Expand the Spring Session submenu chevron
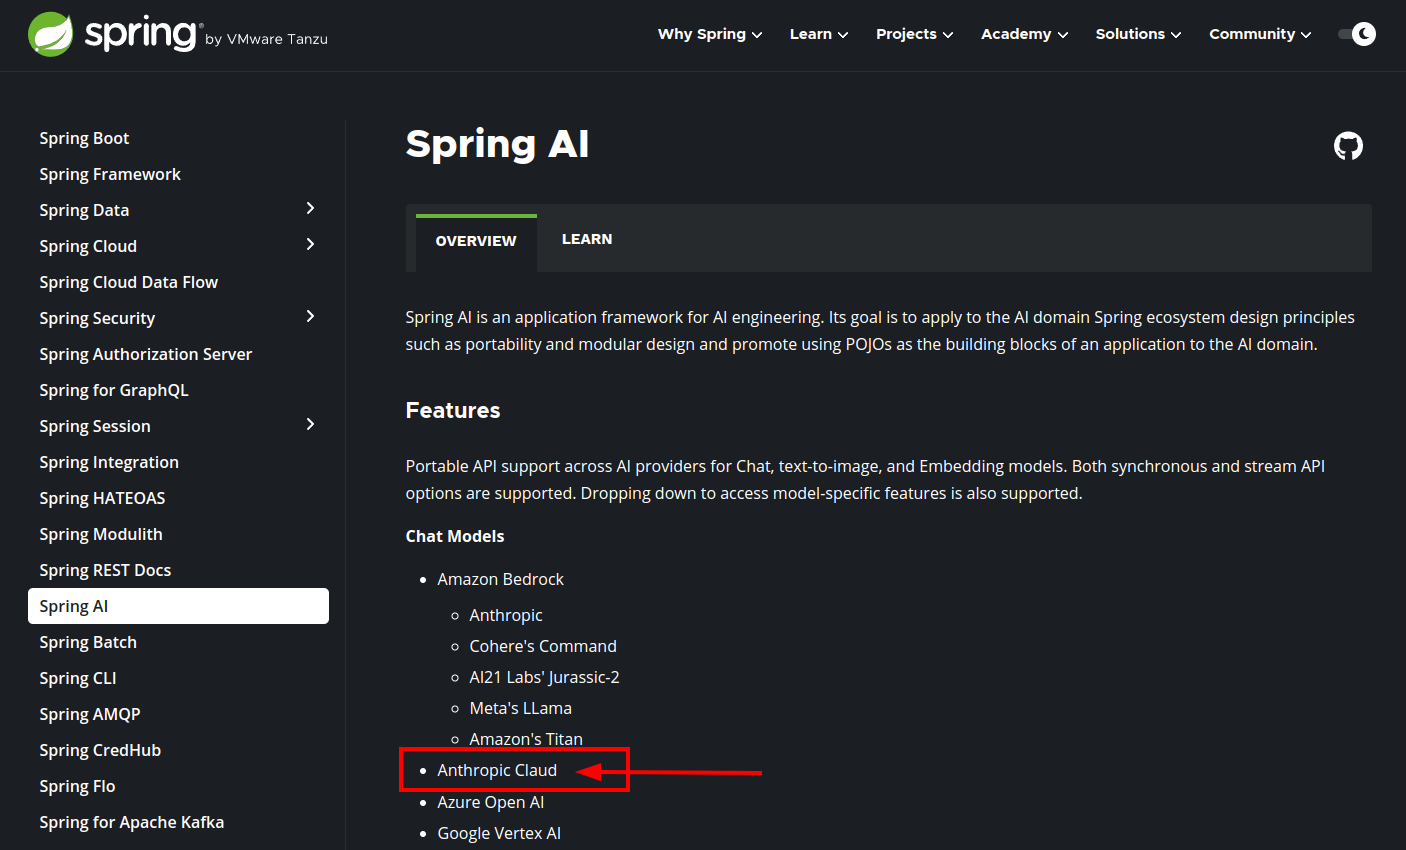1406x850 pixels. point(310,424)
